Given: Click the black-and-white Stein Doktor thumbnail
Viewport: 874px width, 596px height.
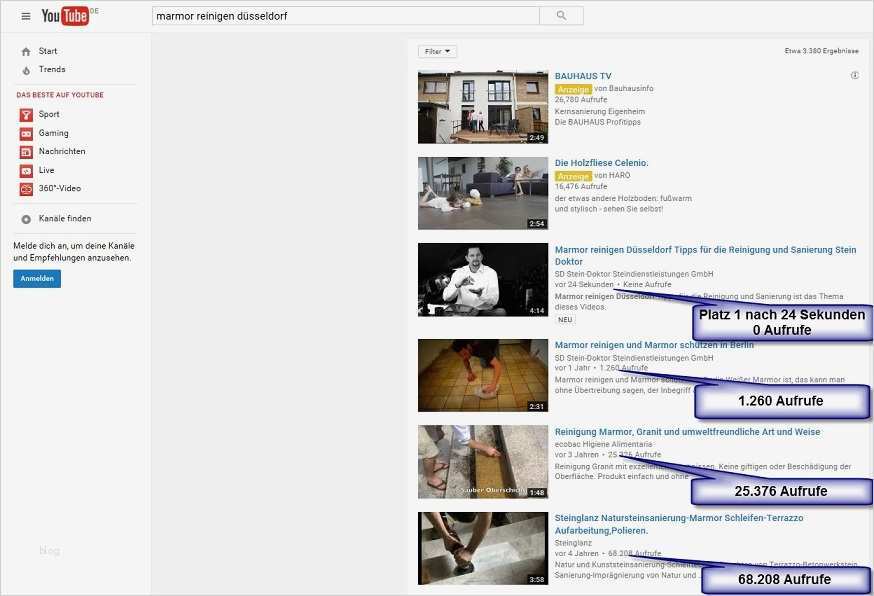Looking at the screenshot, I should [483, 280].
